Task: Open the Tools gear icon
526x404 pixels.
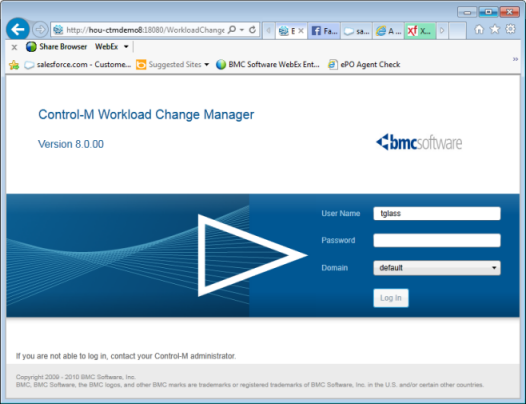Action: tap(510, 29)
